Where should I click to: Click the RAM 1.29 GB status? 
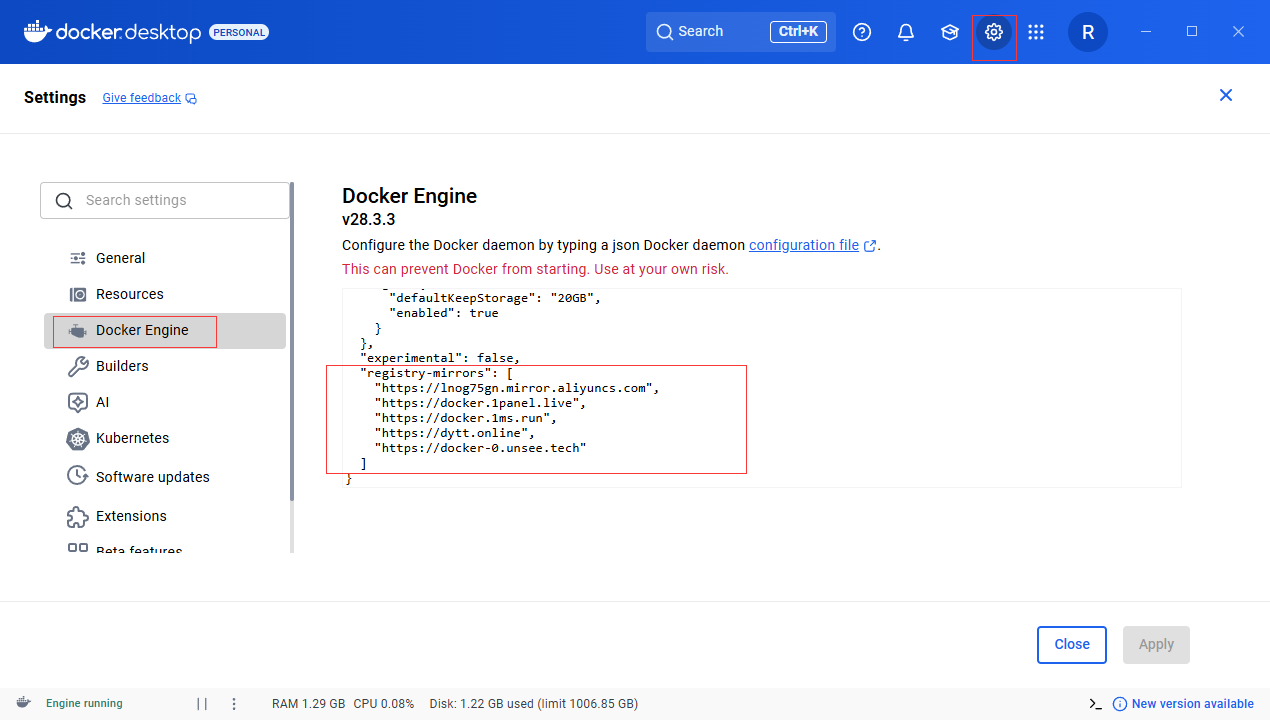click(309, 704)
